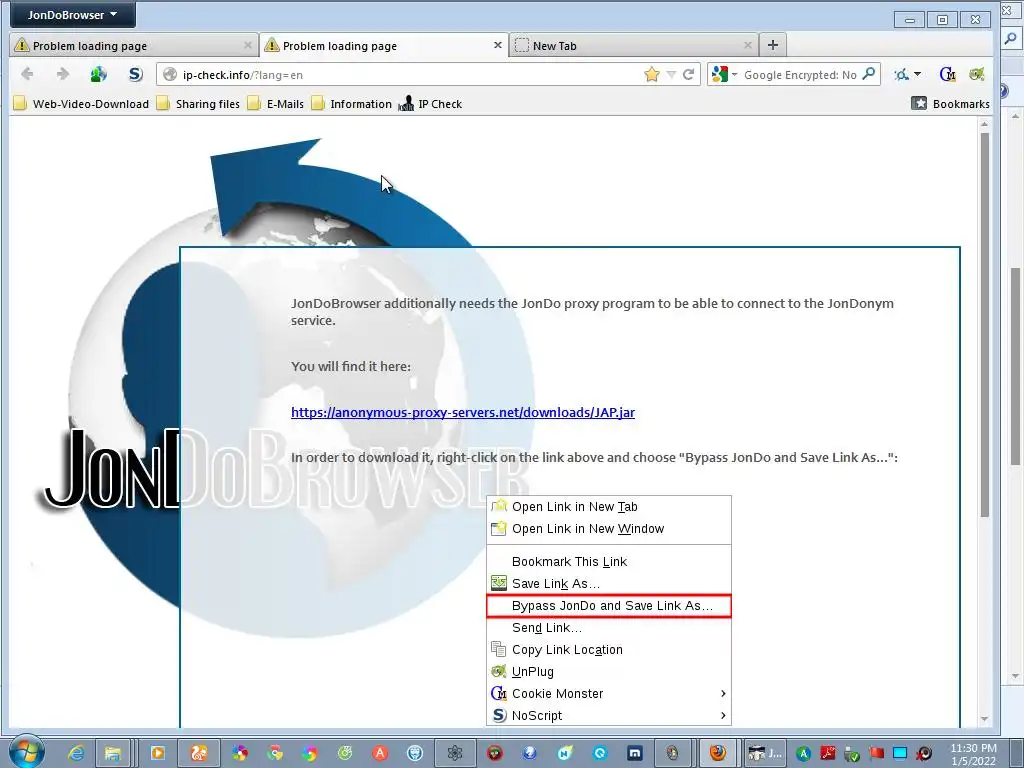Reload the current page
Screen dimensions: 1024x768
pyautogui.click(x=688, y=74)
